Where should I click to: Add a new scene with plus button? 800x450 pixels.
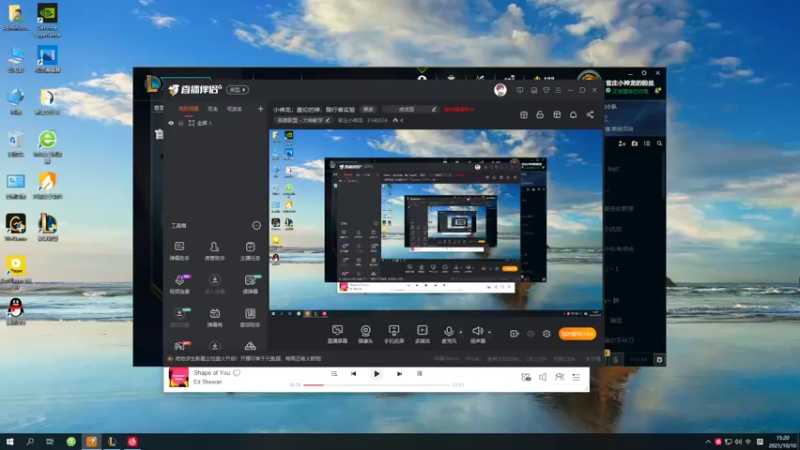(261, 109)
